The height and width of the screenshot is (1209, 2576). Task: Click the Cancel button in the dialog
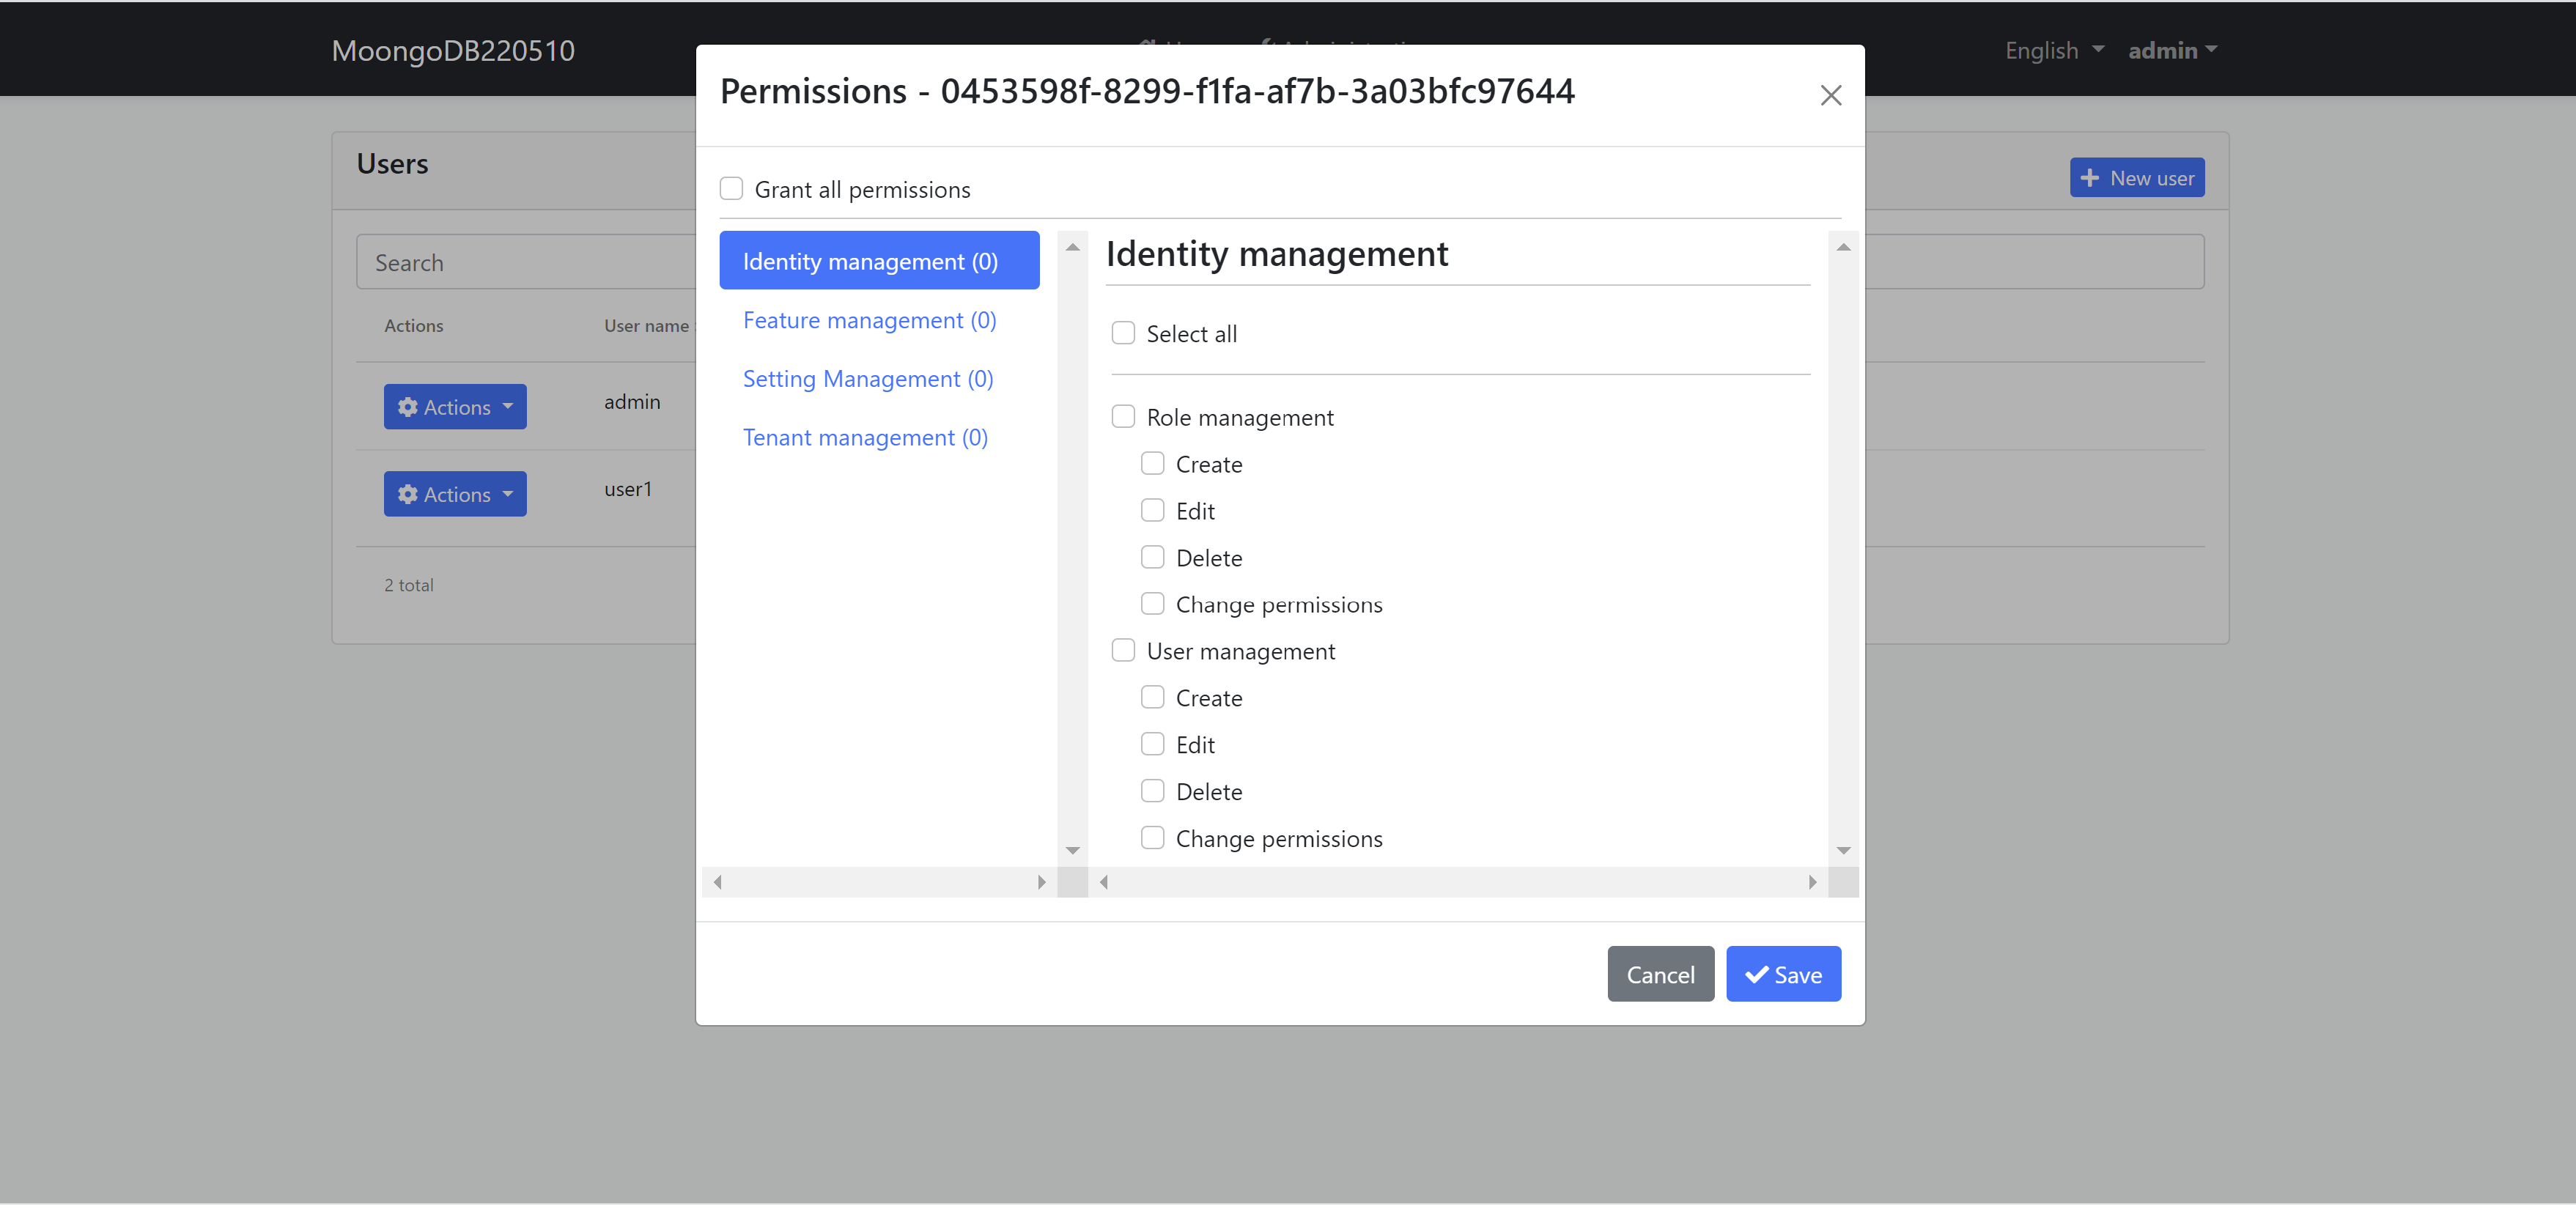[1660, 974]
